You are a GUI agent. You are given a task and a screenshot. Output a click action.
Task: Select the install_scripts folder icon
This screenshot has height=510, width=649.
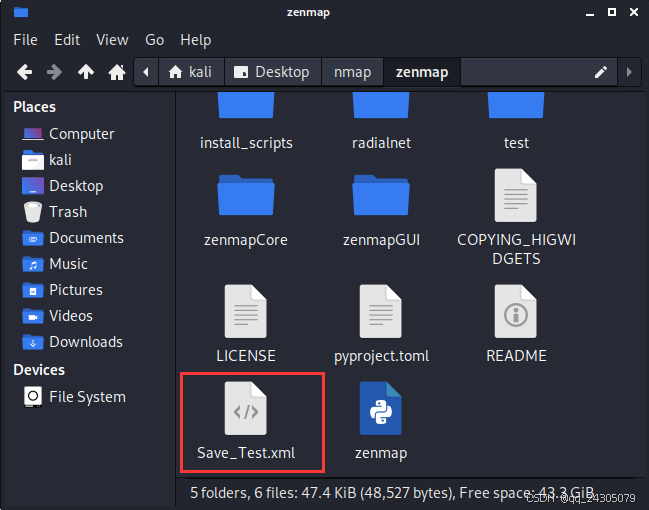pyautogui.click(x=246, y=106)
